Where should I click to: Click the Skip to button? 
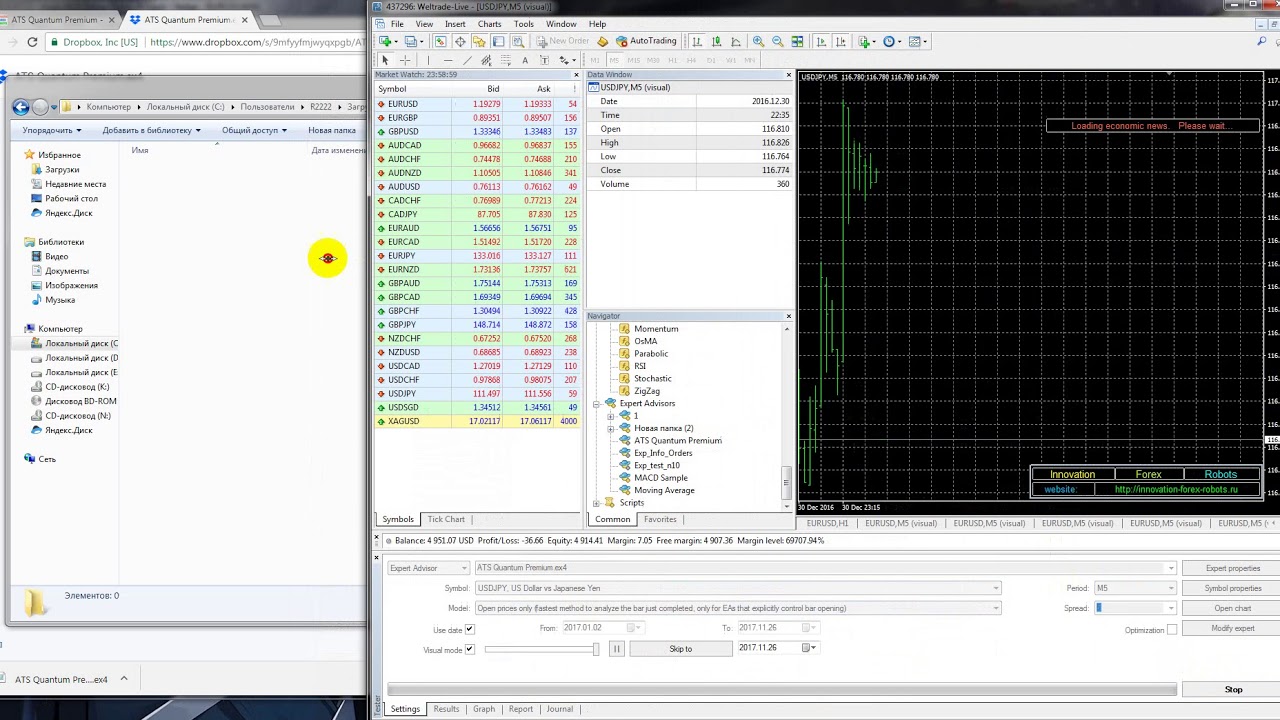(680, 649)
